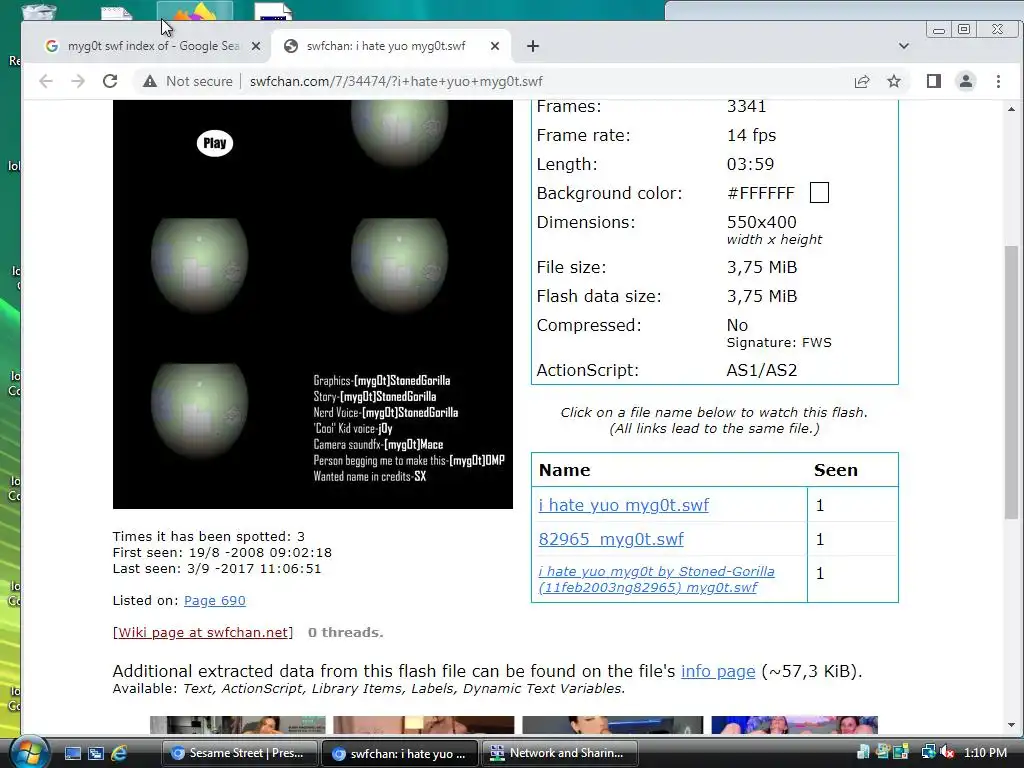1024x768 pixels.
Task: Click the vertical scrollbar thumb
Action: tap(1011, 382)
